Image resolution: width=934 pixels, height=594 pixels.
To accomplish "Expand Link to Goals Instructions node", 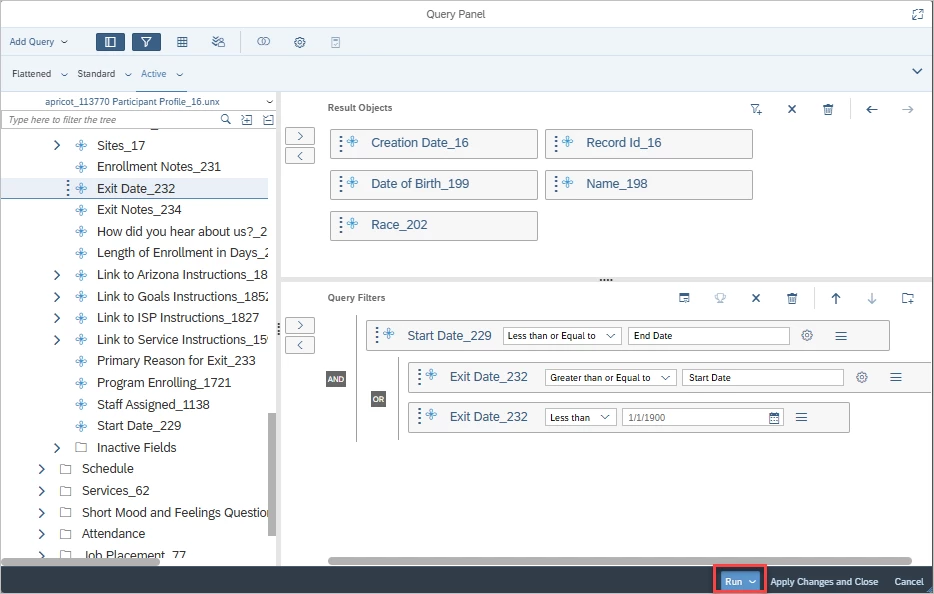I will 57,297.
